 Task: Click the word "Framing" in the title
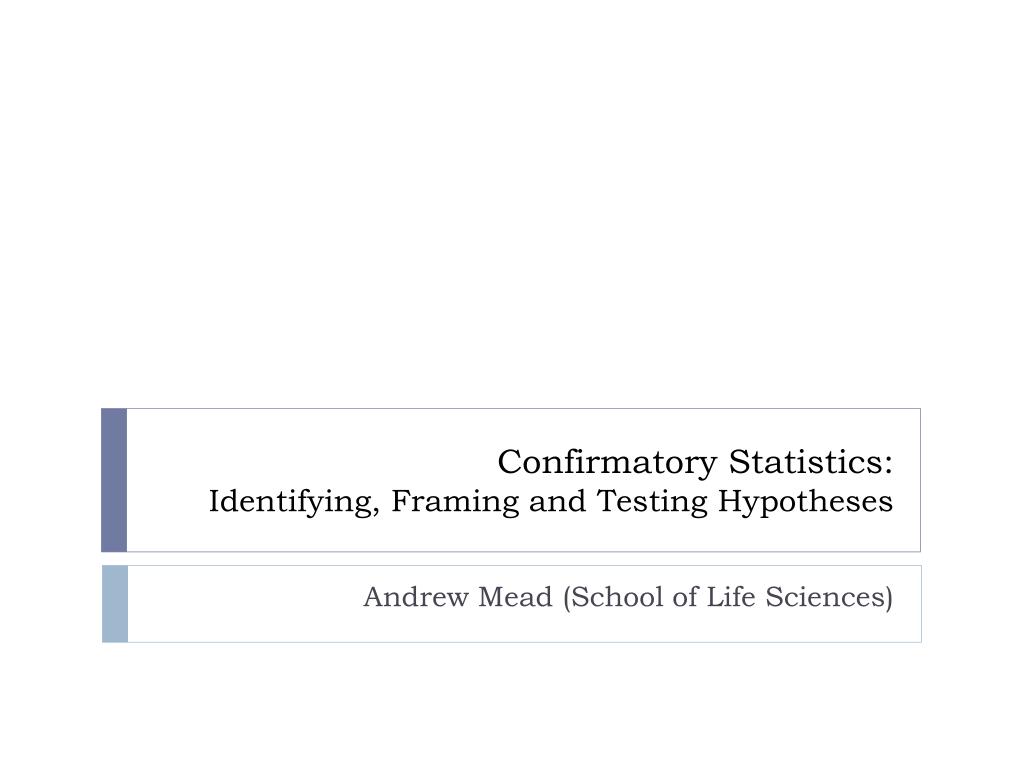[455, 502]
